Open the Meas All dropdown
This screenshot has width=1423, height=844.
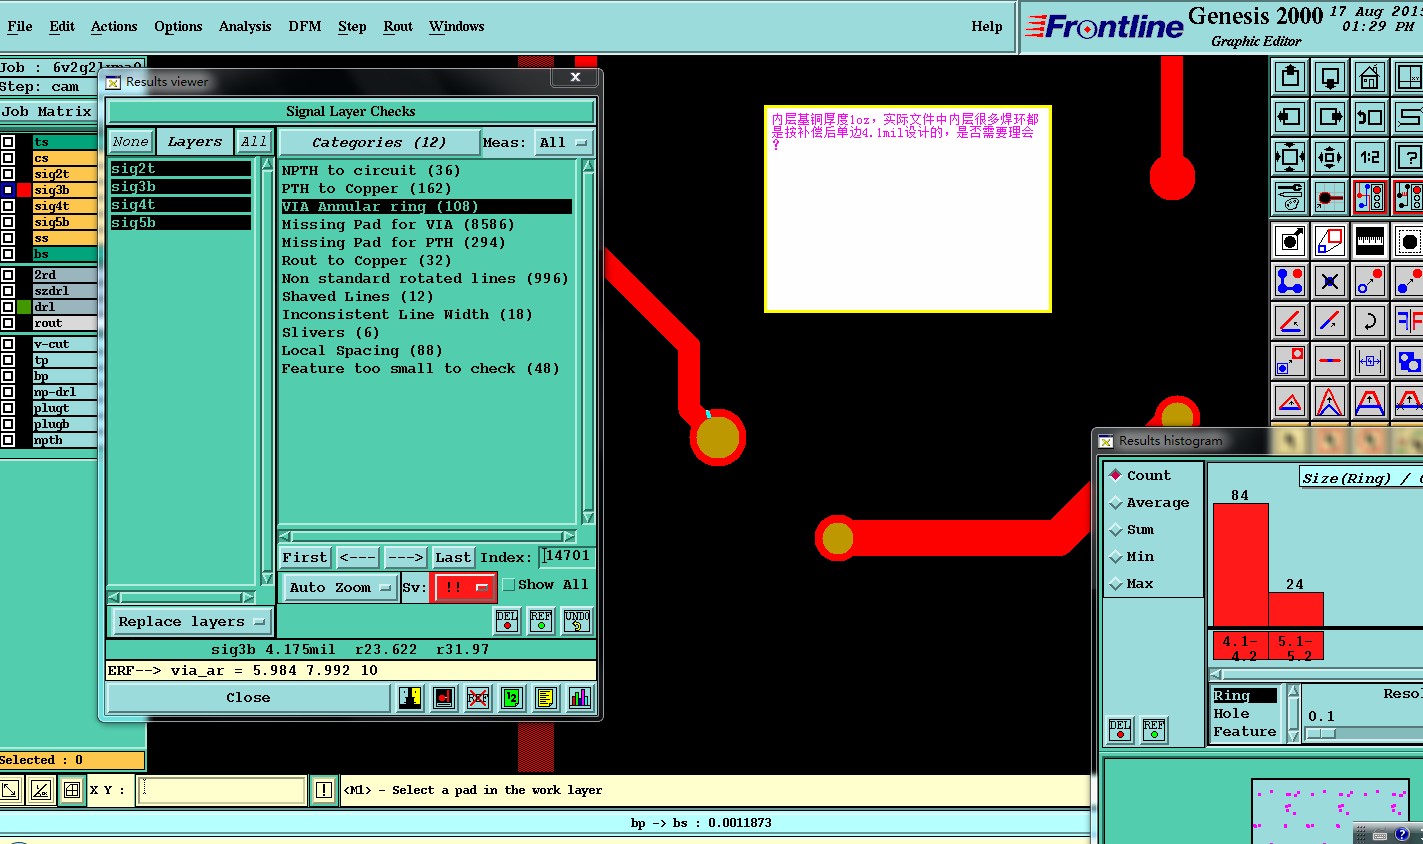564,142
